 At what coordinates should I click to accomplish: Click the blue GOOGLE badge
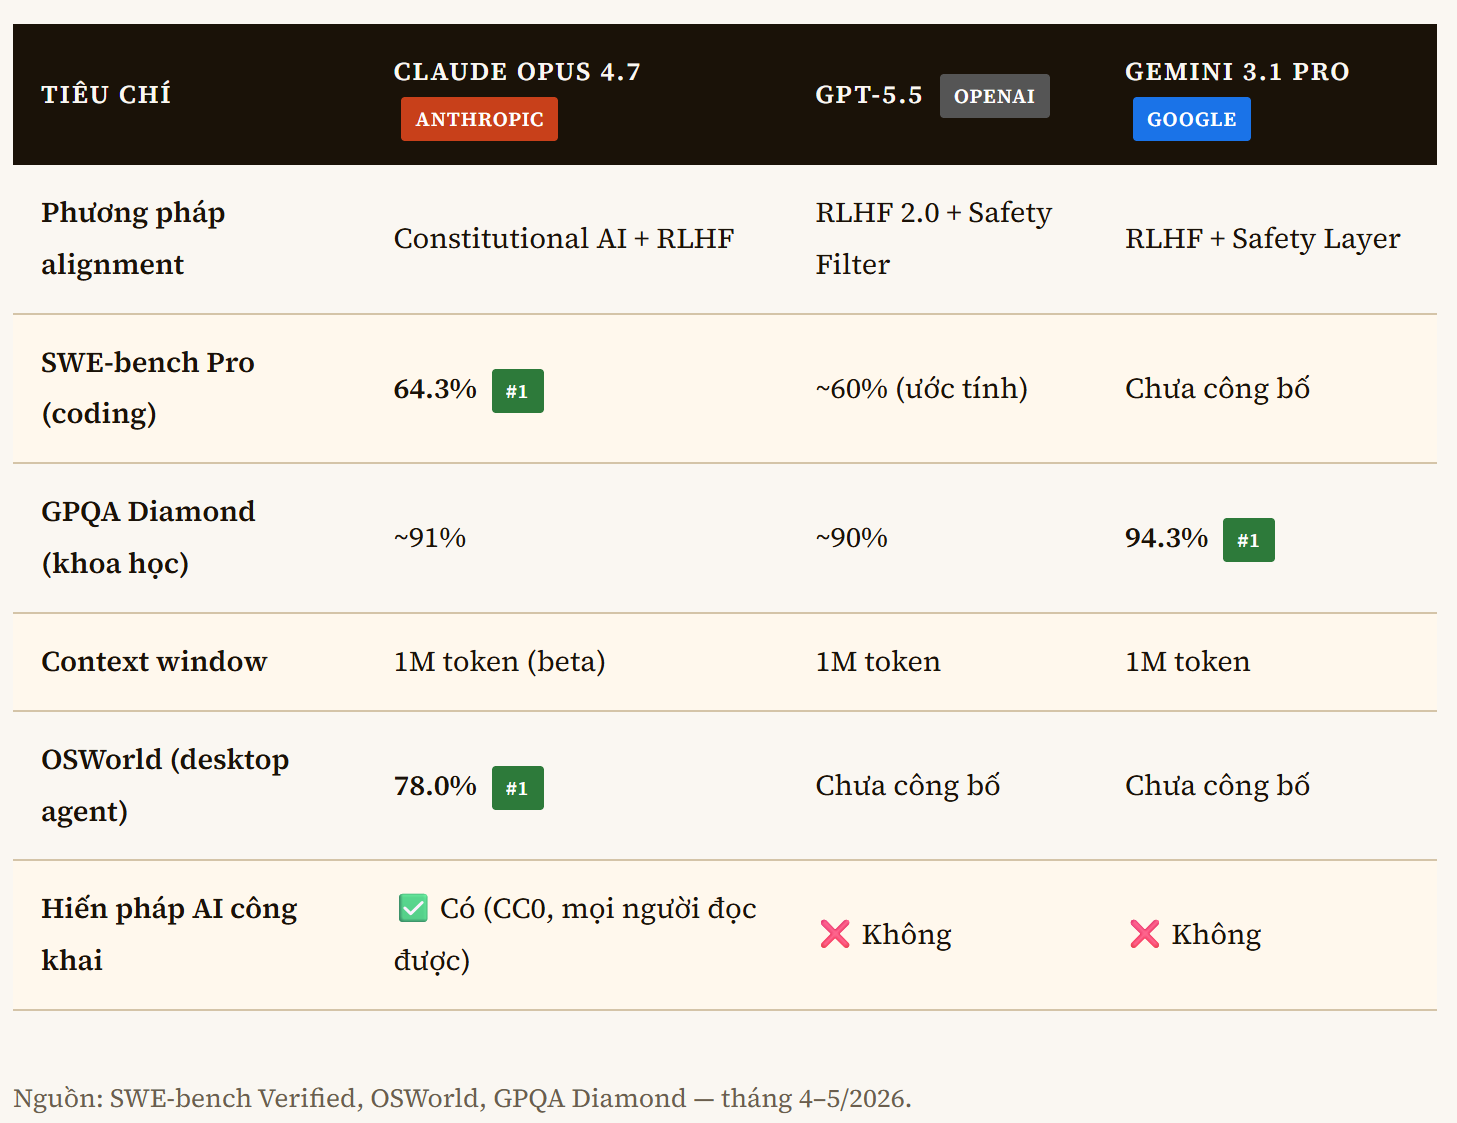point(1191,119)
